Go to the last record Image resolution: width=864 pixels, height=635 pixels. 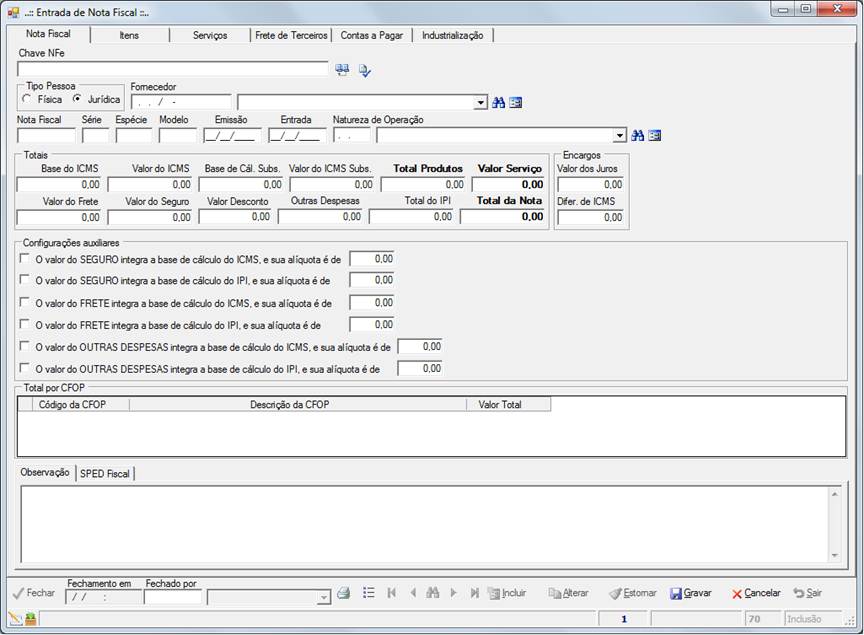[474, 593]
